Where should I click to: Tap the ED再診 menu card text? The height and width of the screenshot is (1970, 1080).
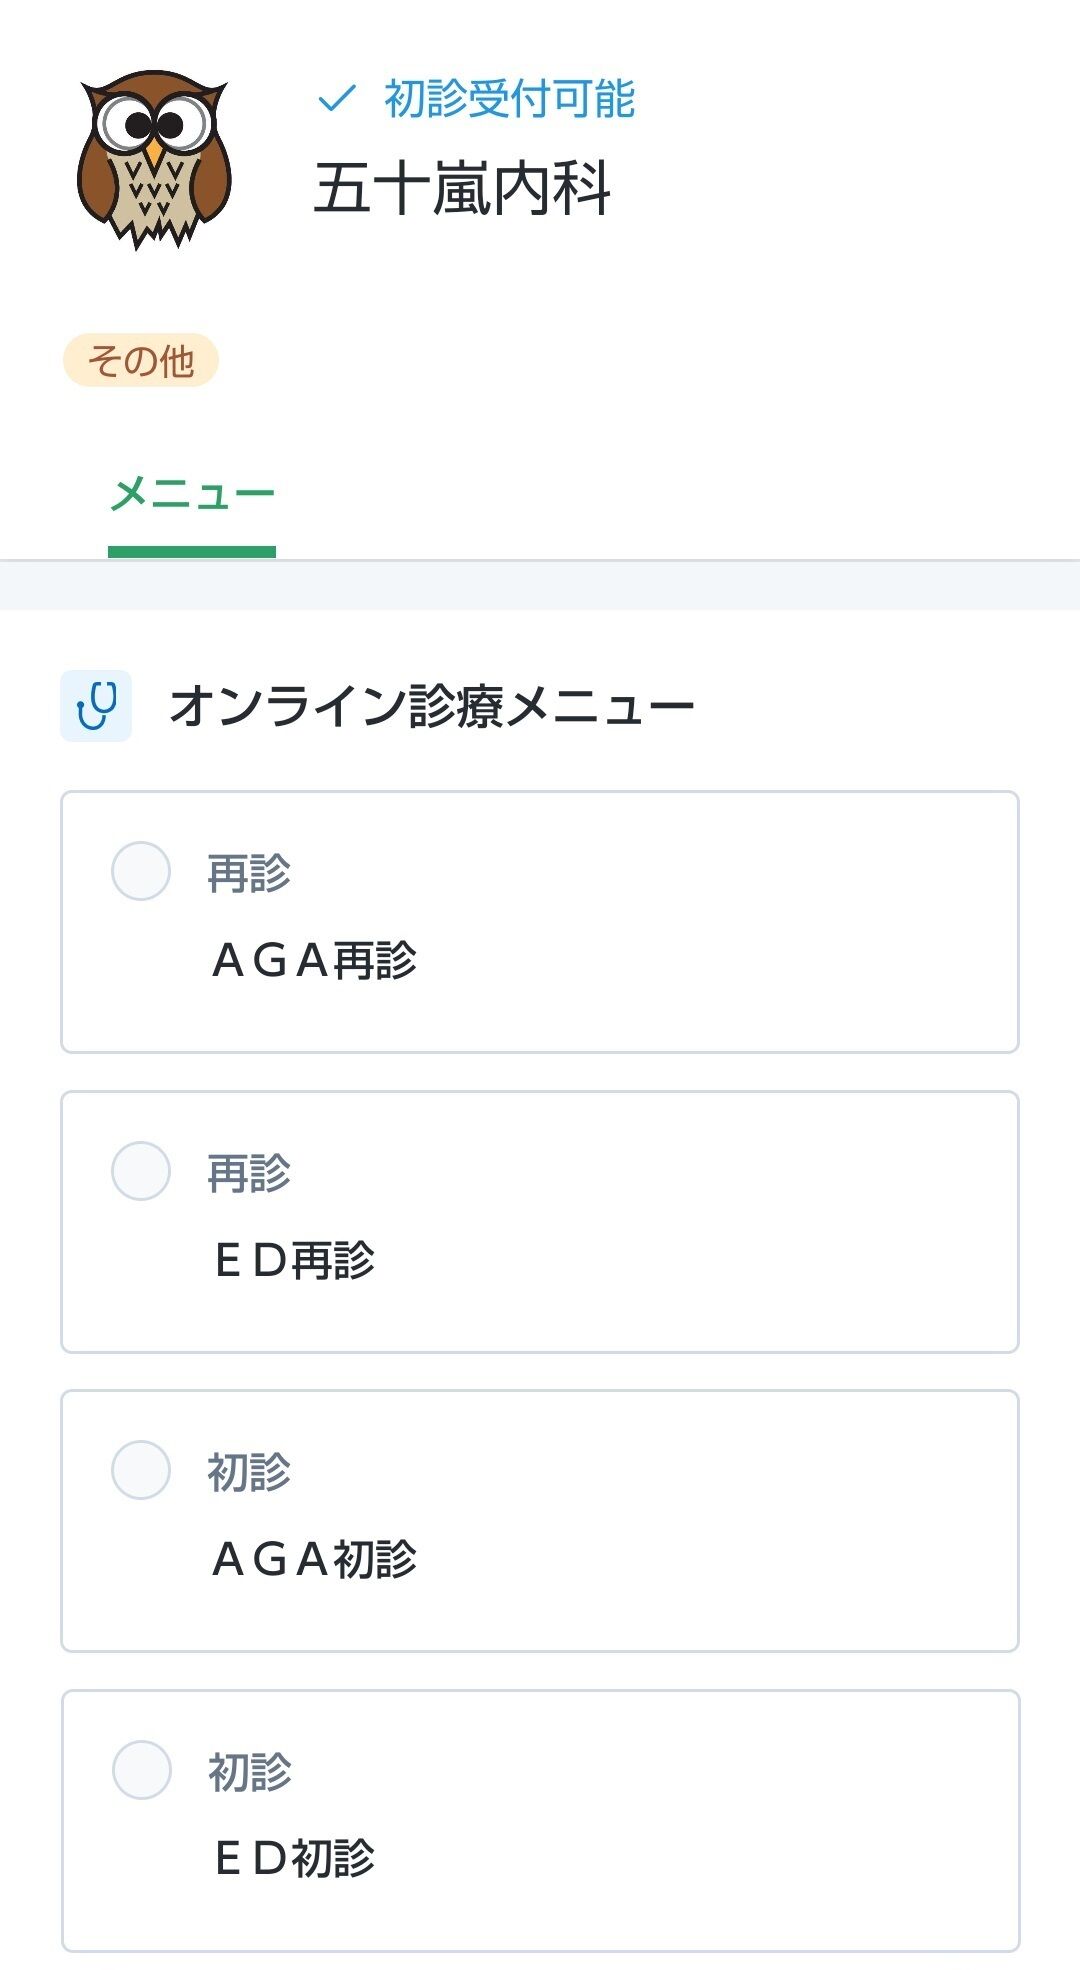coord(295,1260)
